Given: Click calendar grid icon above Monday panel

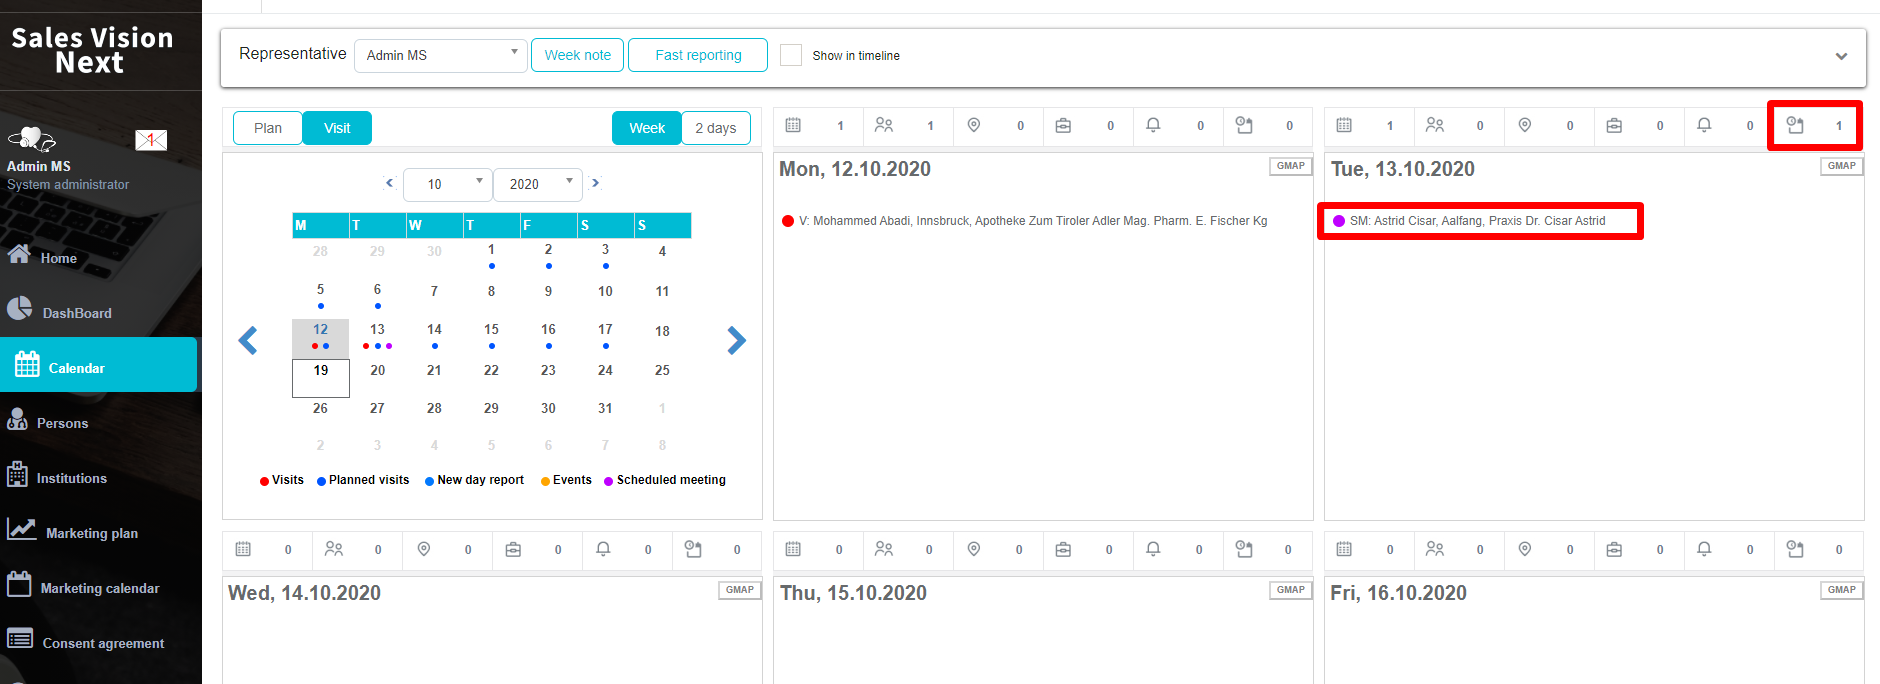Looking at the screenshot, I should coord(793,125).
